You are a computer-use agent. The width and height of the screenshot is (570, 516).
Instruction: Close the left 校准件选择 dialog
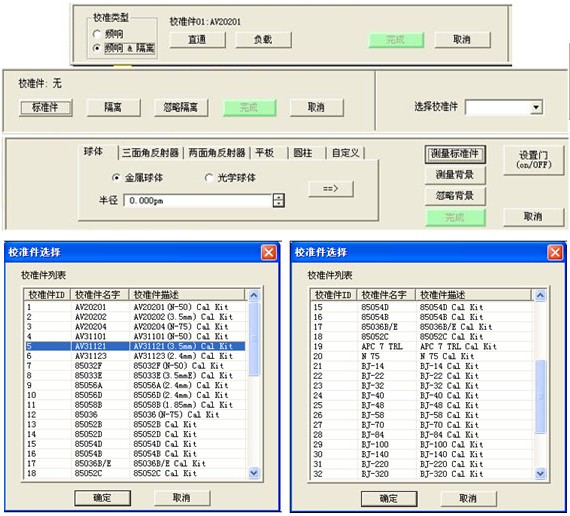tap(269, 252)
